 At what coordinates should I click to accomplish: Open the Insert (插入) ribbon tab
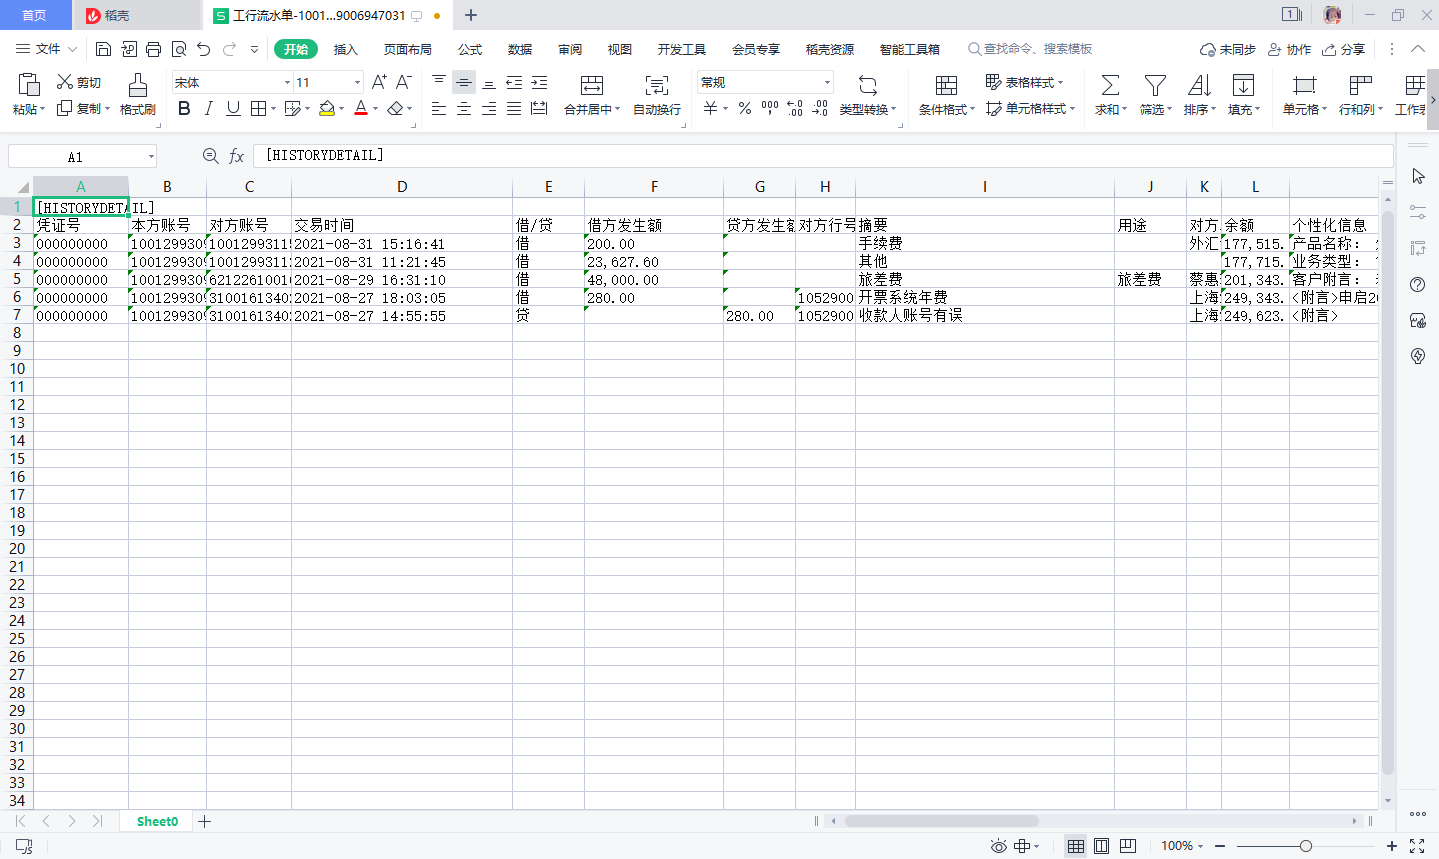(345, 49)
